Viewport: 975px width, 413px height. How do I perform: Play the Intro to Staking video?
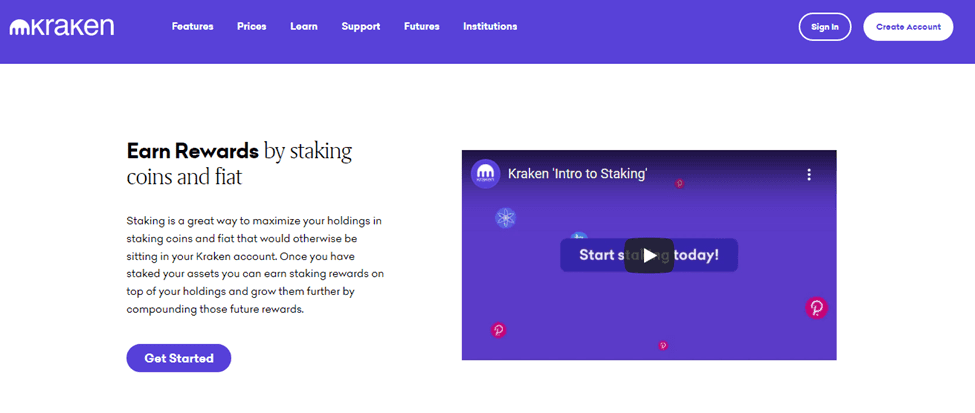[x=649, y=255]
